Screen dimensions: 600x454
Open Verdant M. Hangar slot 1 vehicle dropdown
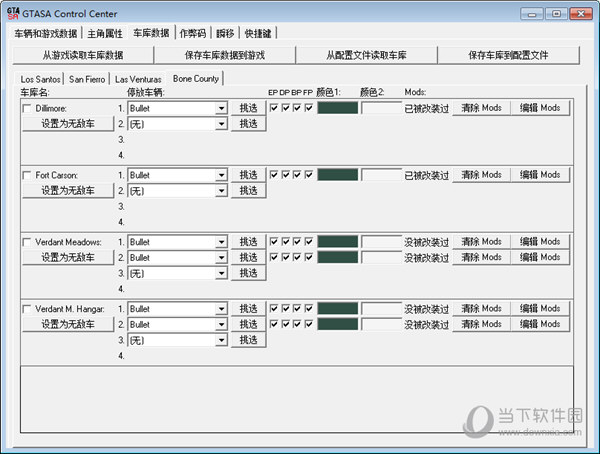click(221, 309)
